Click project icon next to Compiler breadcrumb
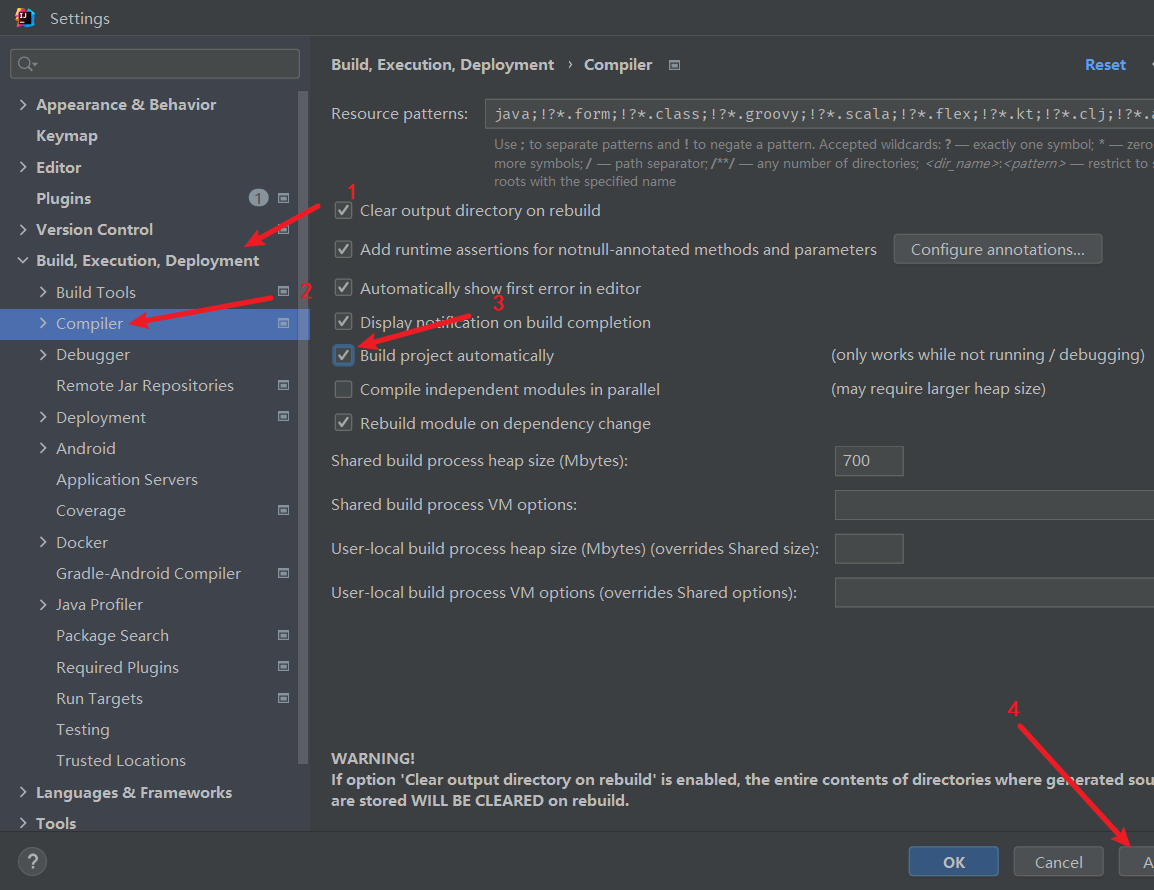The image size is (1154, 890). pos(674,65)
